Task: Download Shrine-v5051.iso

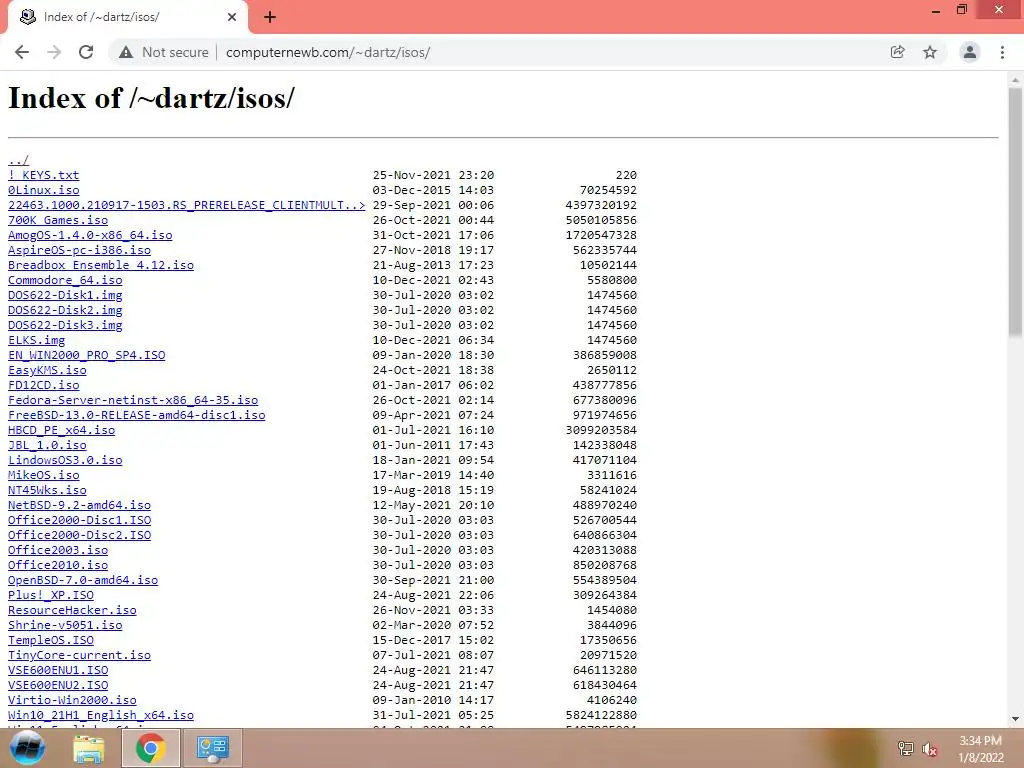Action: (65, 626)
